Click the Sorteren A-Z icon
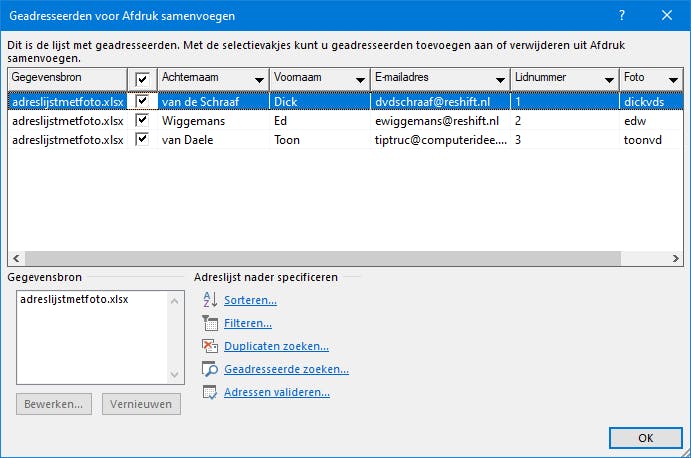This screenshot has width=691, height=458. click(x=209, y=299)
